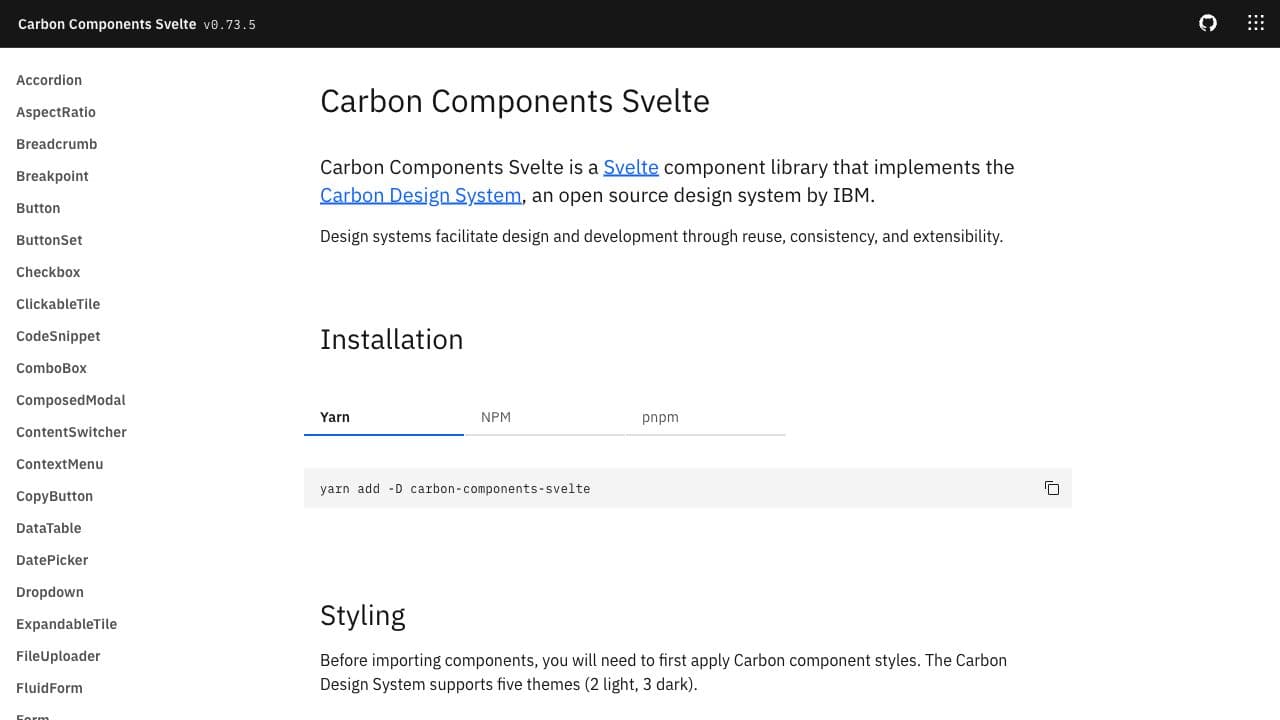The height and width of the screenshot is (720, 1280).
Task: Switch to the pnpm tab
Action: 660,417
